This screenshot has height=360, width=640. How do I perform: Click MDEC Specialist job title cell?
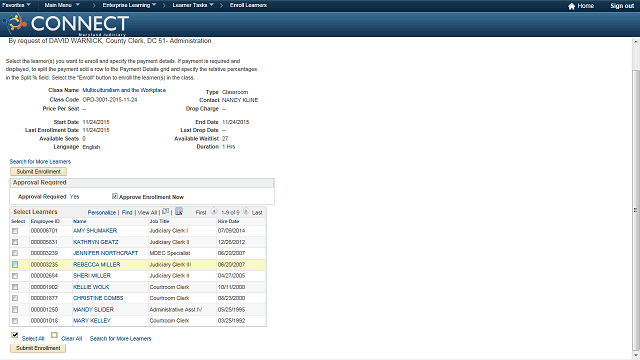tap(169, 253)
